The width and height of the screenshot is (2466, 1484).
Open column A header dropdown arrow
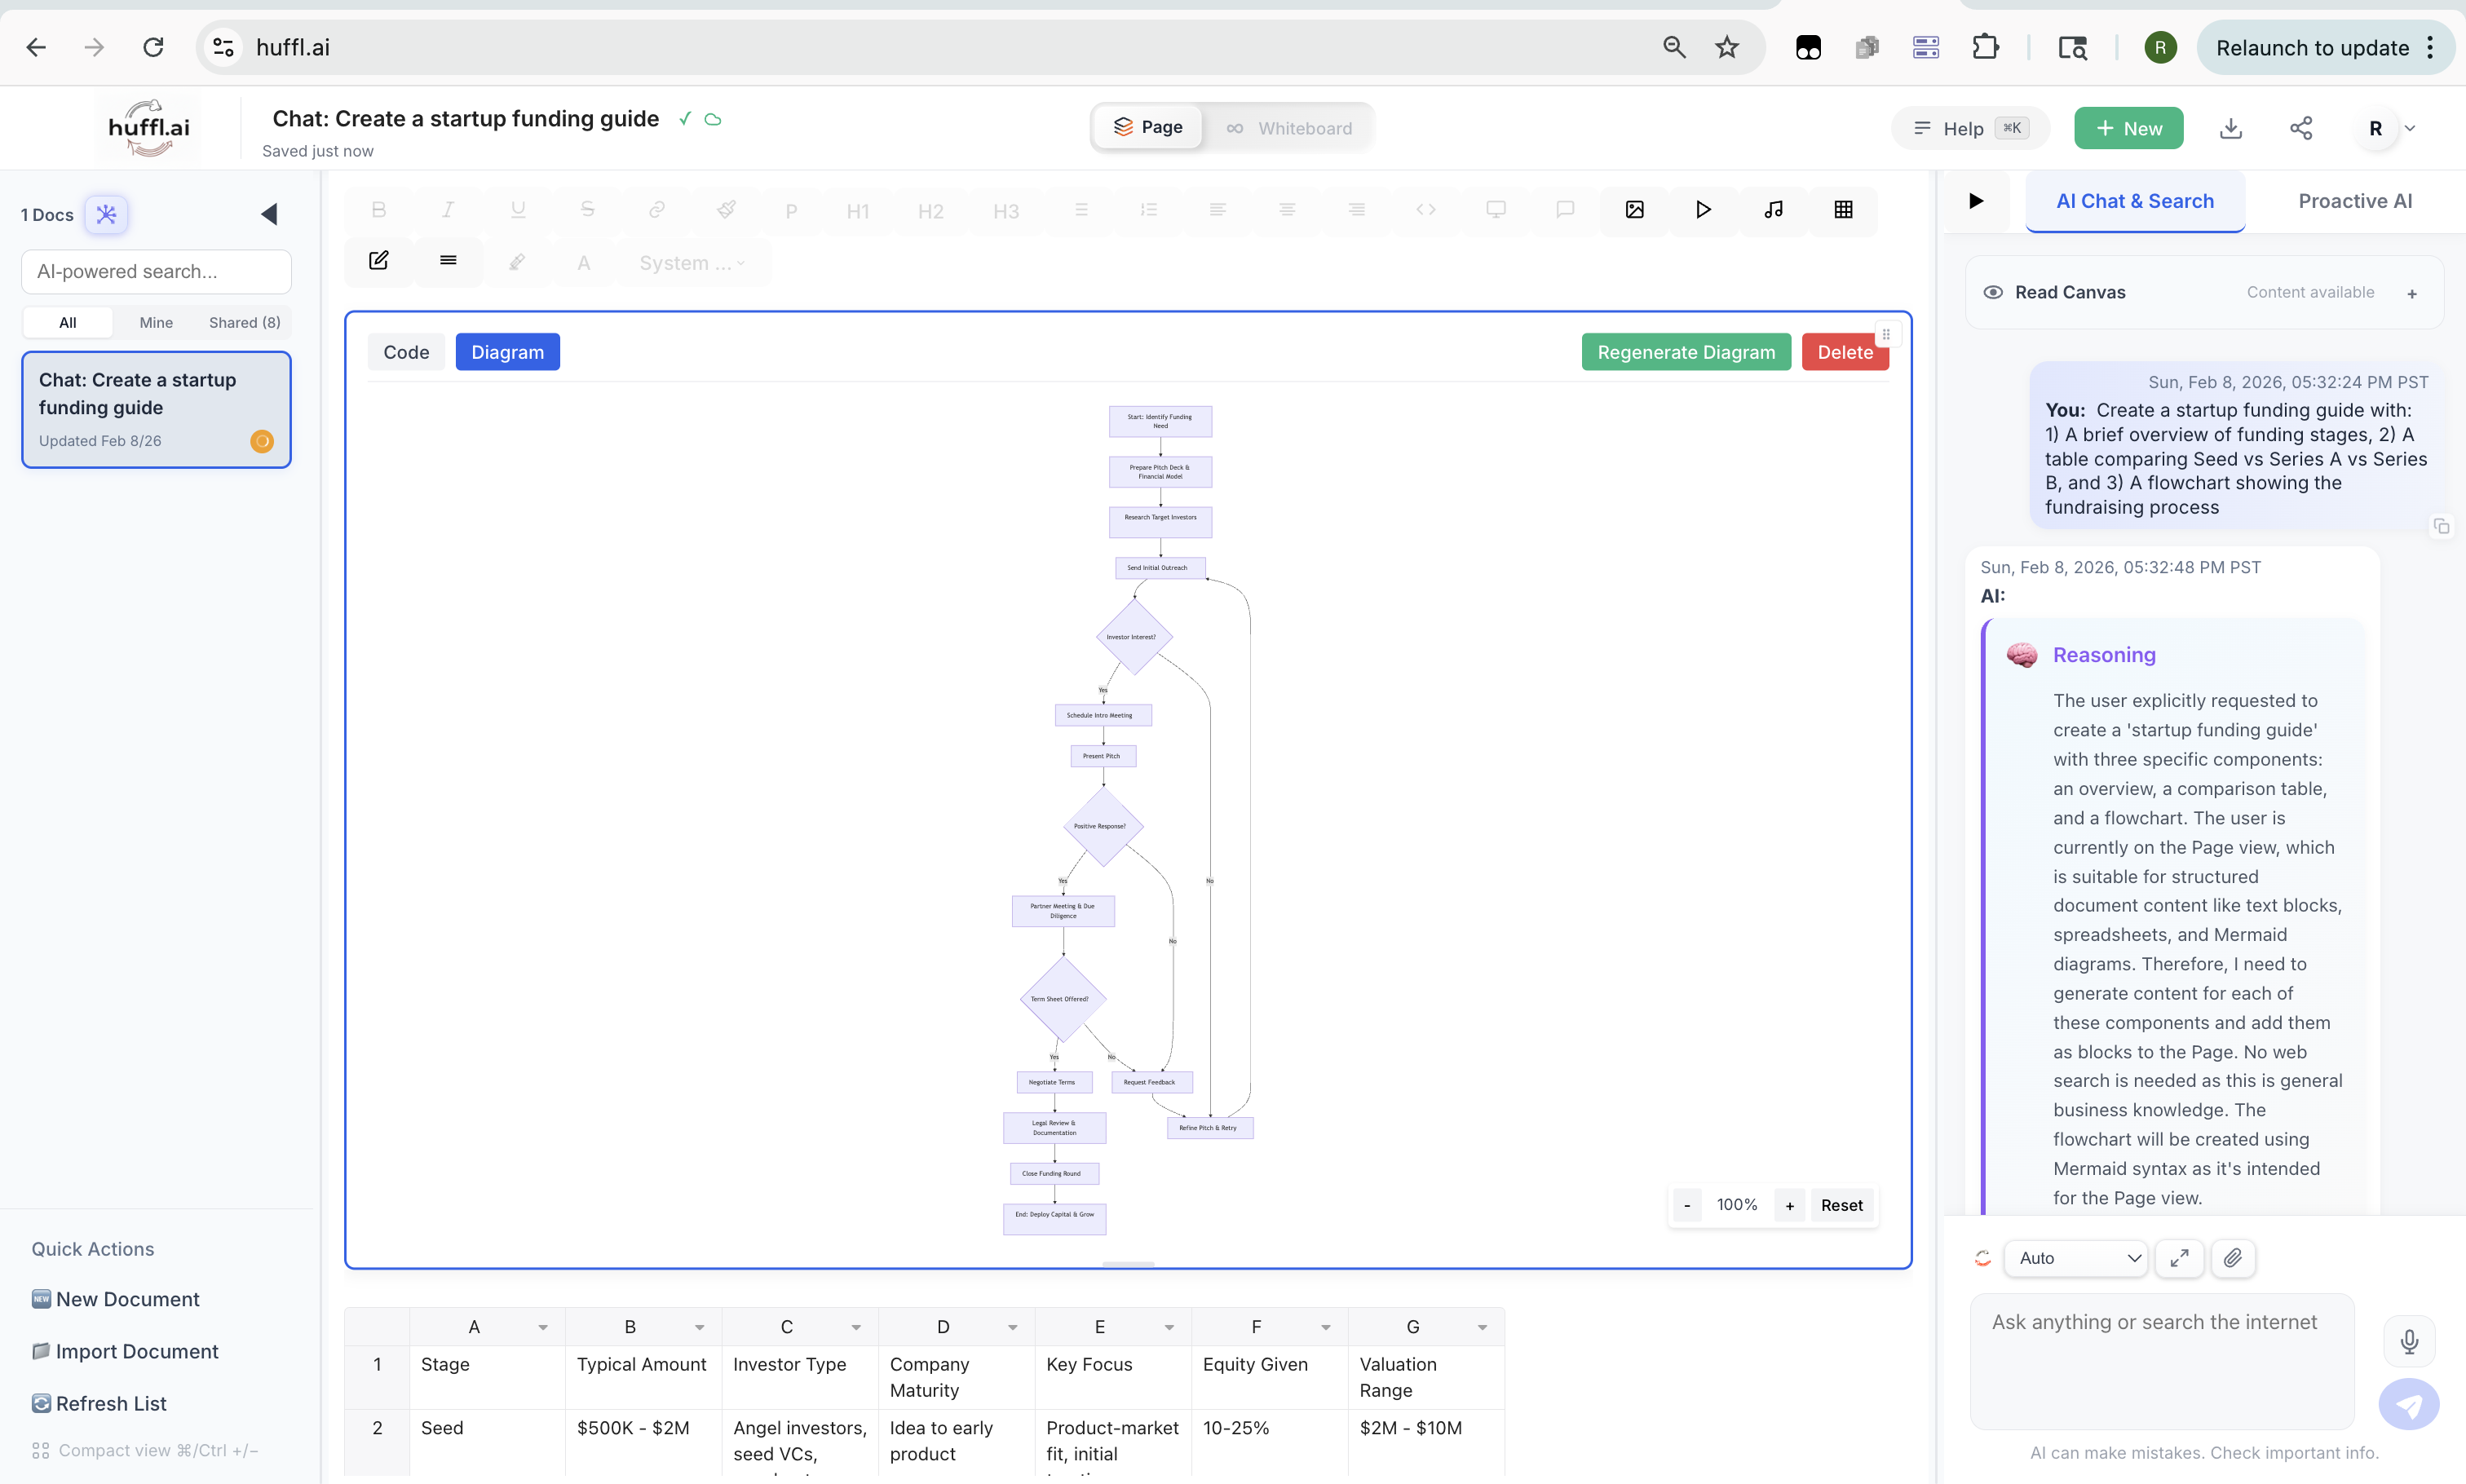click(543, 1327)
